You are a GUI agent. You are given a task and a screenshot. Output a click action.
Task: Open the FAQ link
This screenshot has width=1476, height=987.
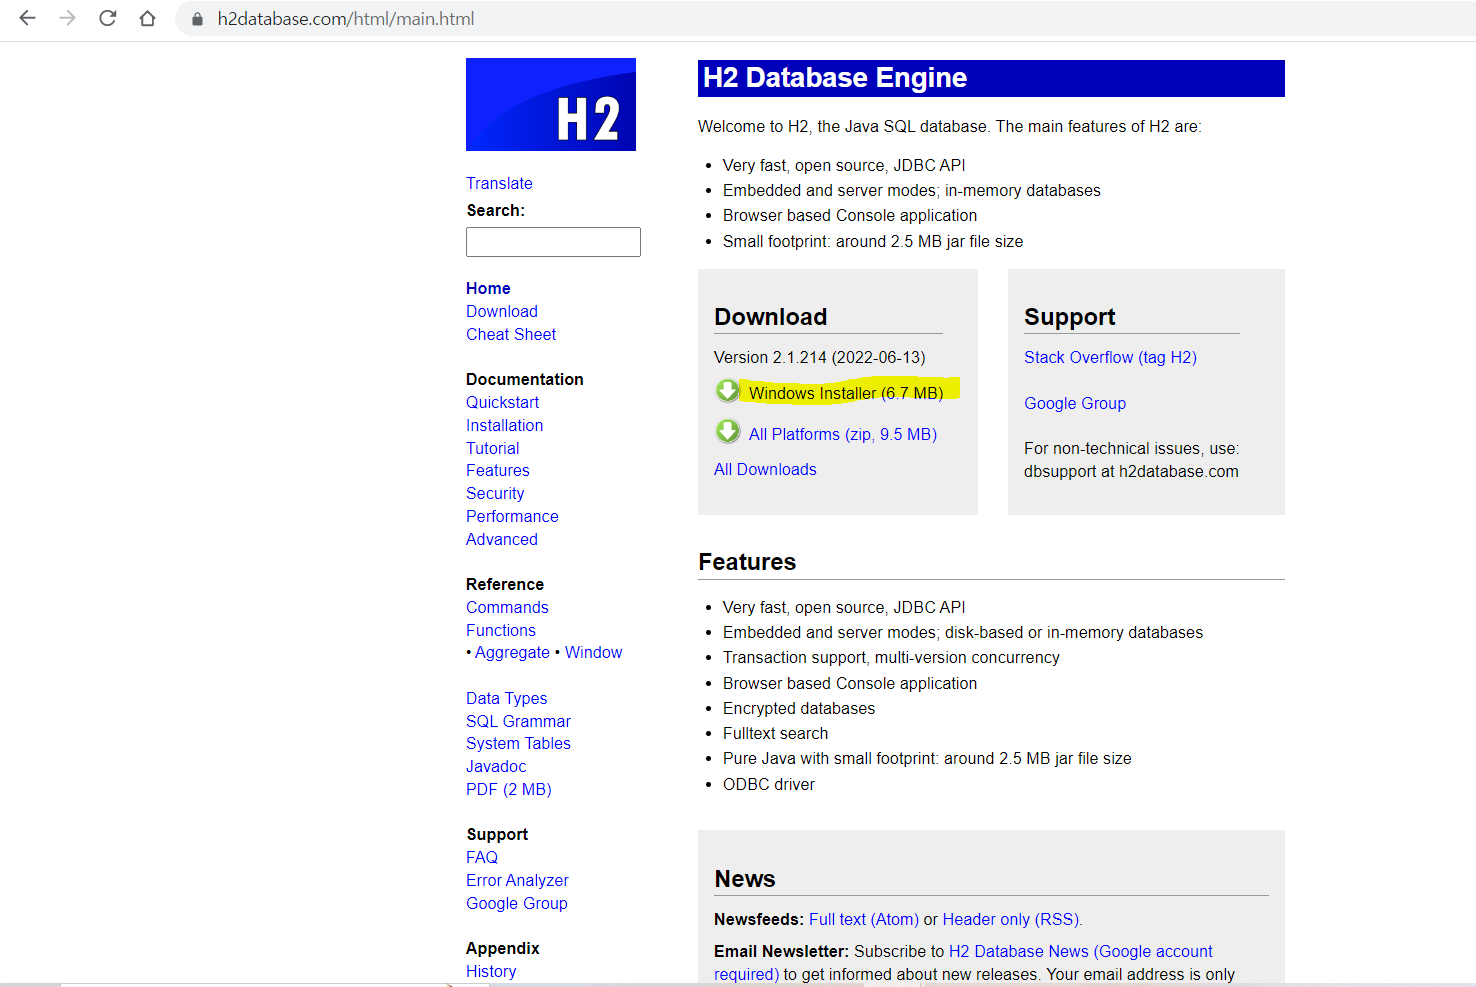tap(482, 857)
